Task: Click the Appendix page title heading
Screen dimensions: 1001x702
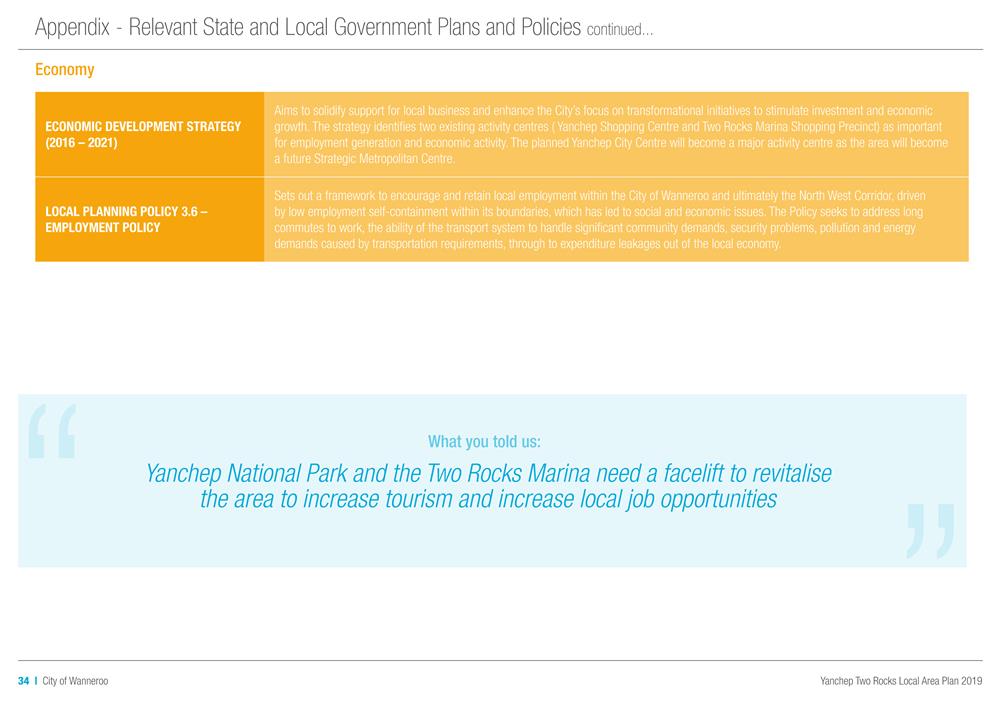Action: (x=308, y=27)
